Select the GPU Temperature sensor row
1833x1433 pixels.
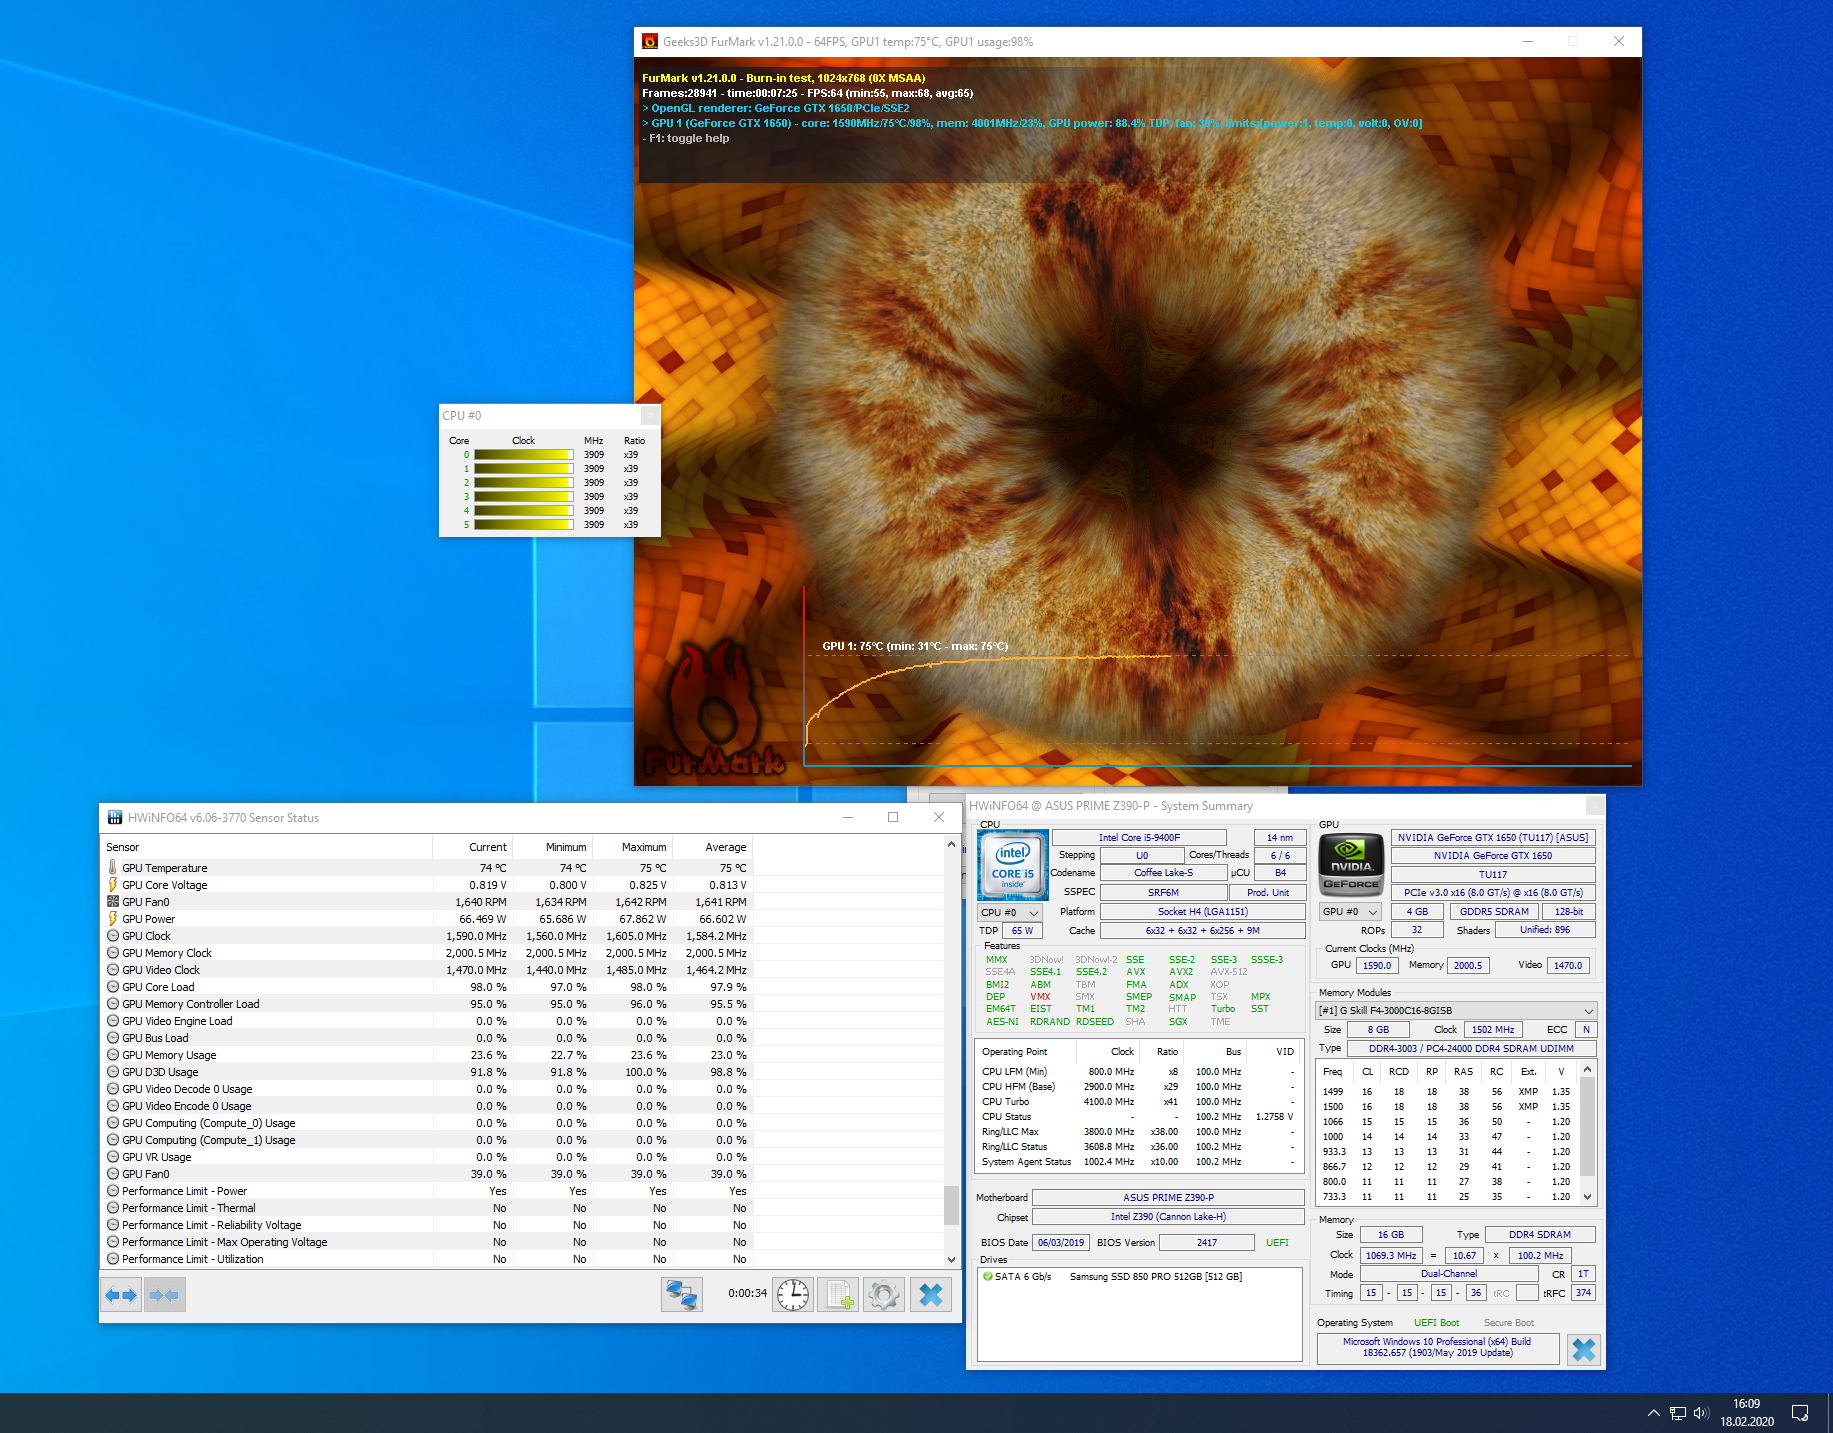coord(165,868)
